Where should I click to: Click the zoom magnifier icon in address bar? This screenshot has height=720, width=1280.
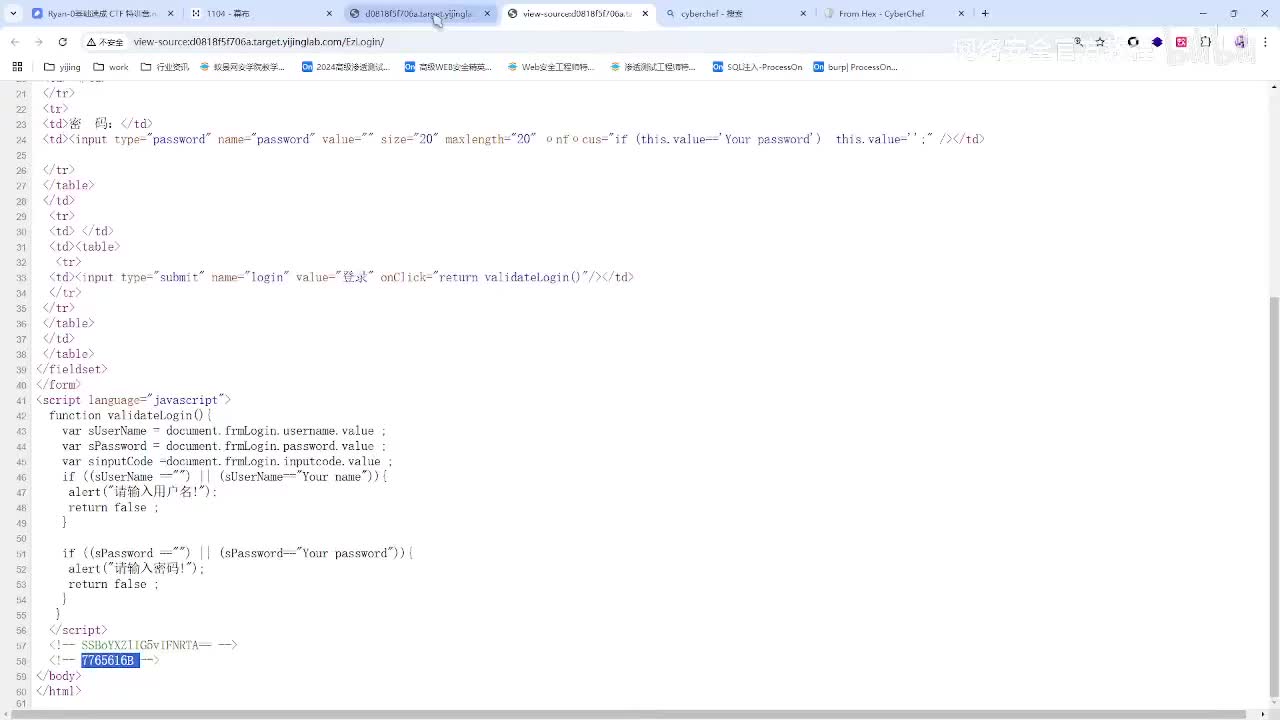pyautogui.click(x=1078, y=42)
